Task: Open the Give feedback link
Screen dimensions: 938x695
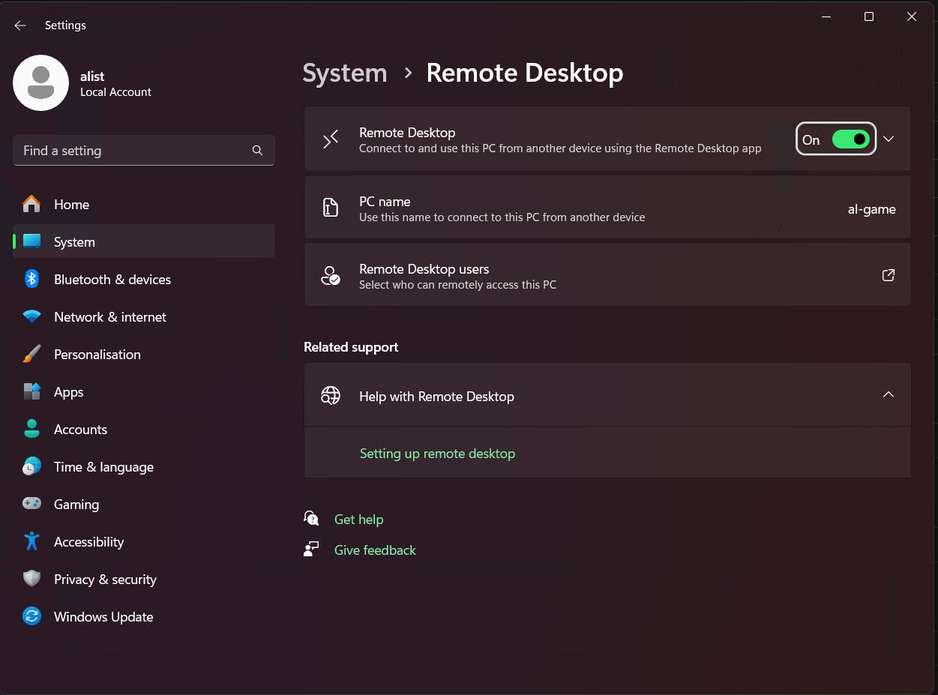Action: click(374, 550)
